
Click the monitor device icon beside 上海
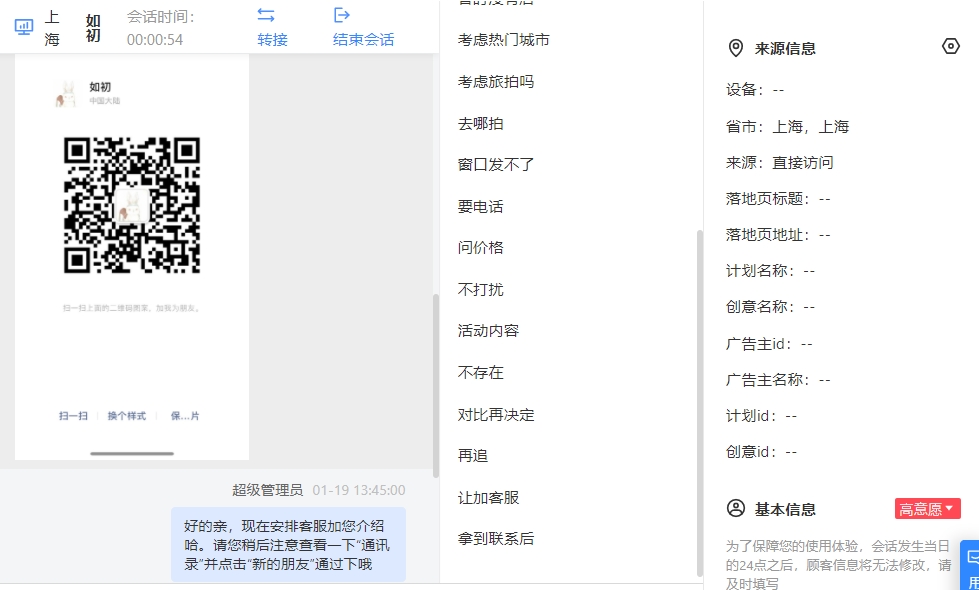(24, 27)
